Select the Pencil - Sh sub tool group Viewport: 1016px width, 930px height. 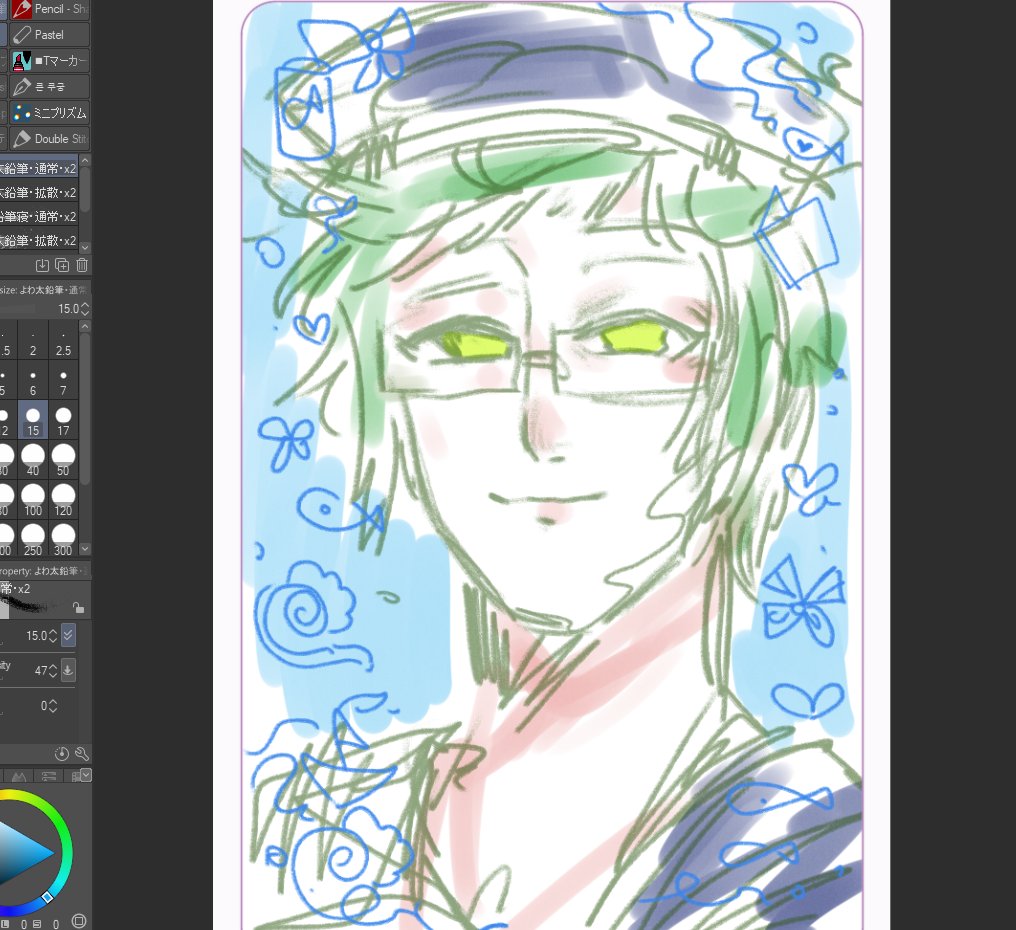[x=50, y=9]
